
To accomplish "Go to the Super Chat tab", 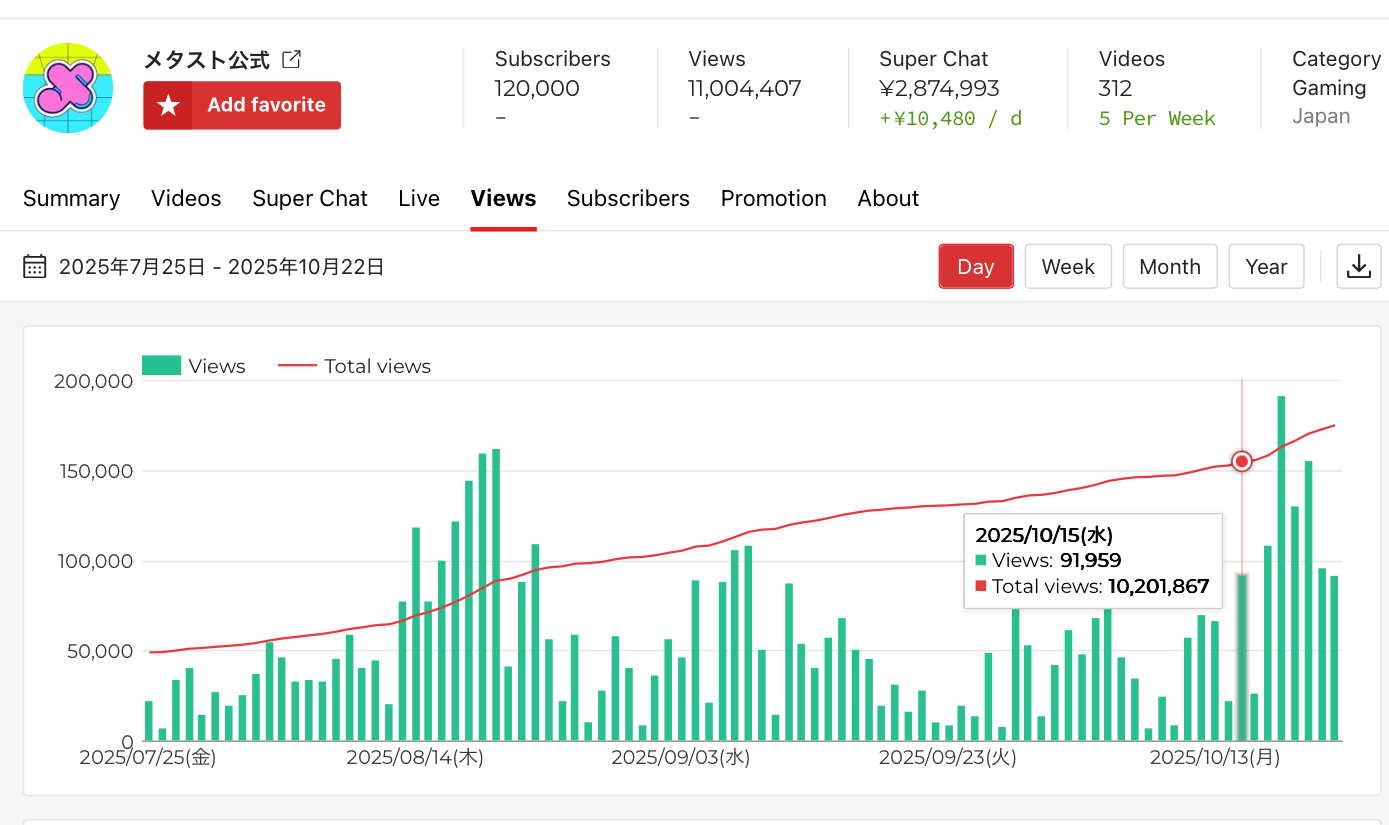I will (x=309, y=199).
